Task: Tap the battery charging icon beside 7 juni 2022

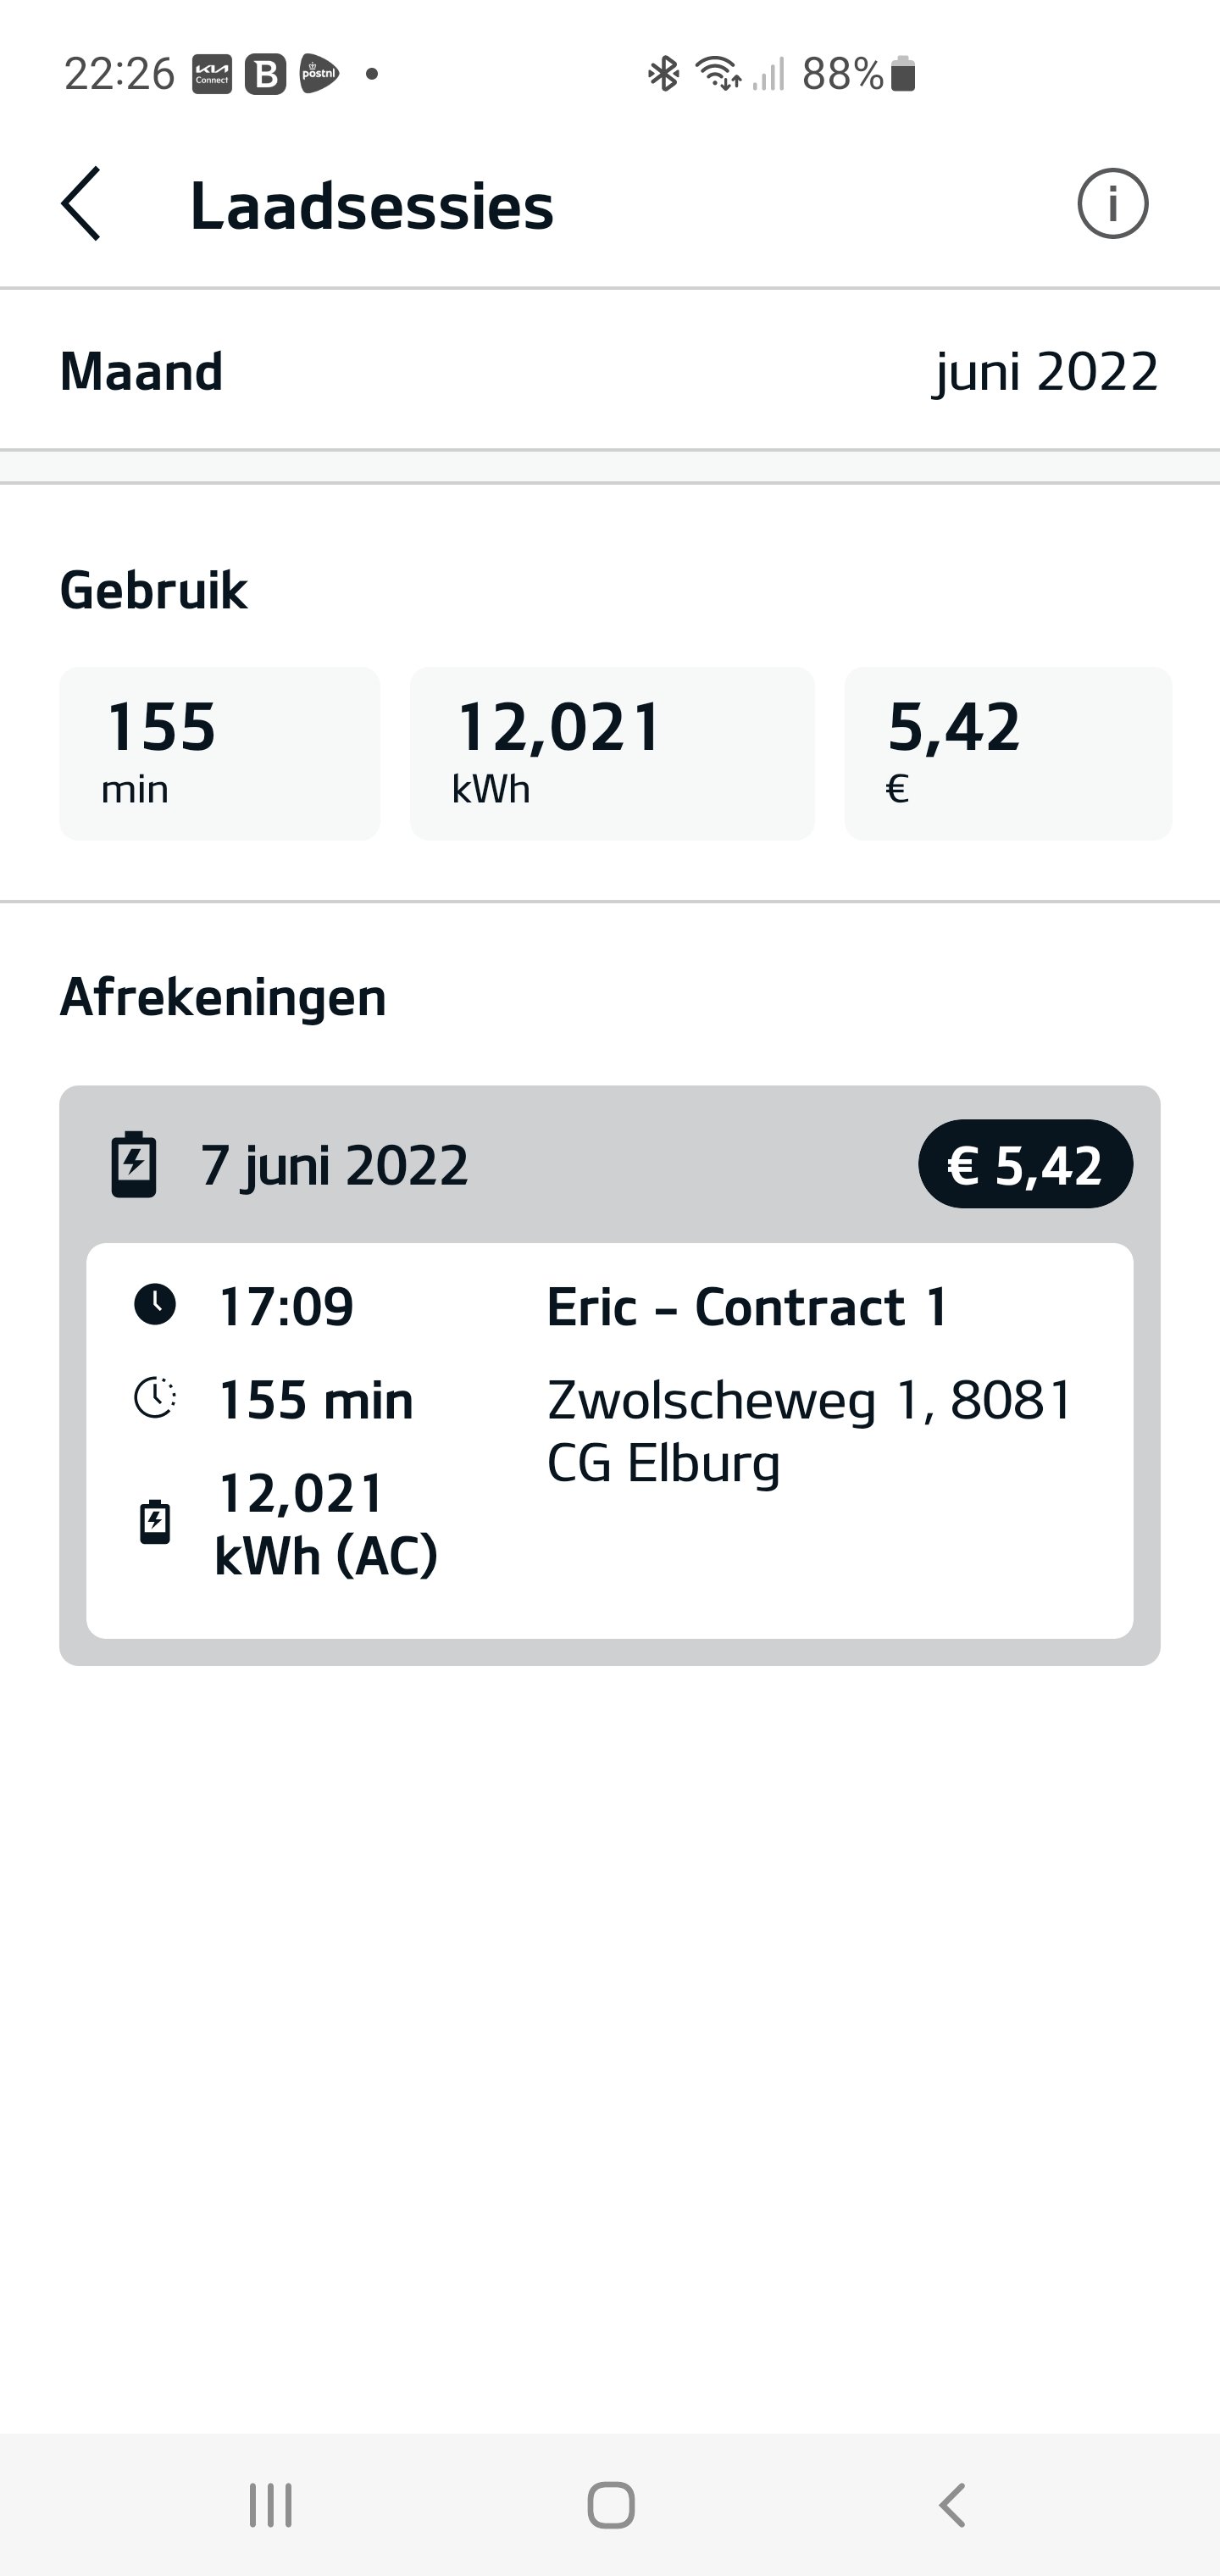Action: tap(134, 1165)
